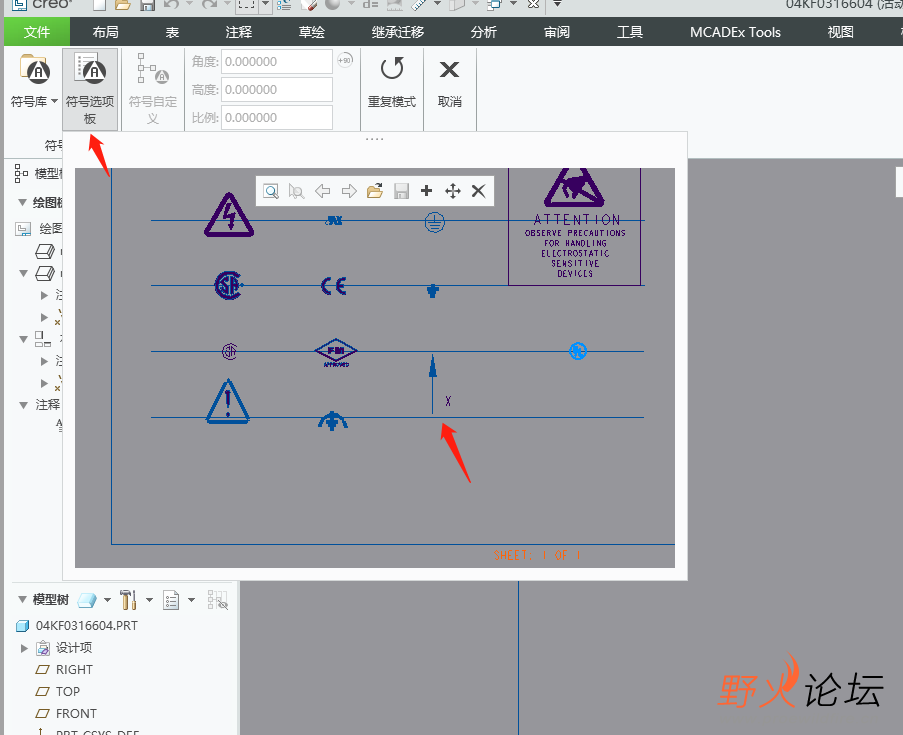Open the quick access toolbar customize dropdown
The width and height of the screenshot is (903, 735).
557,4
